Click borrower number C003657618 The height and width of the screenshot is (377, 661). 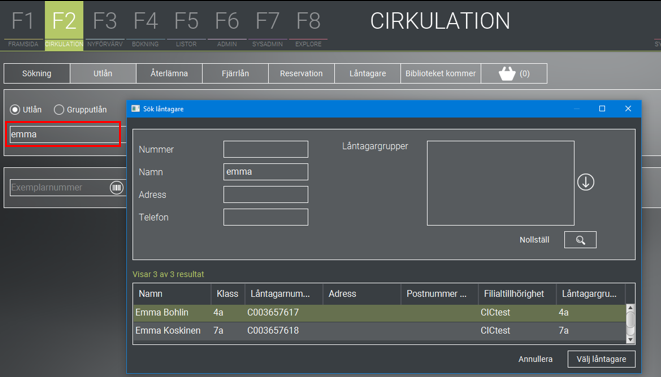273,331
